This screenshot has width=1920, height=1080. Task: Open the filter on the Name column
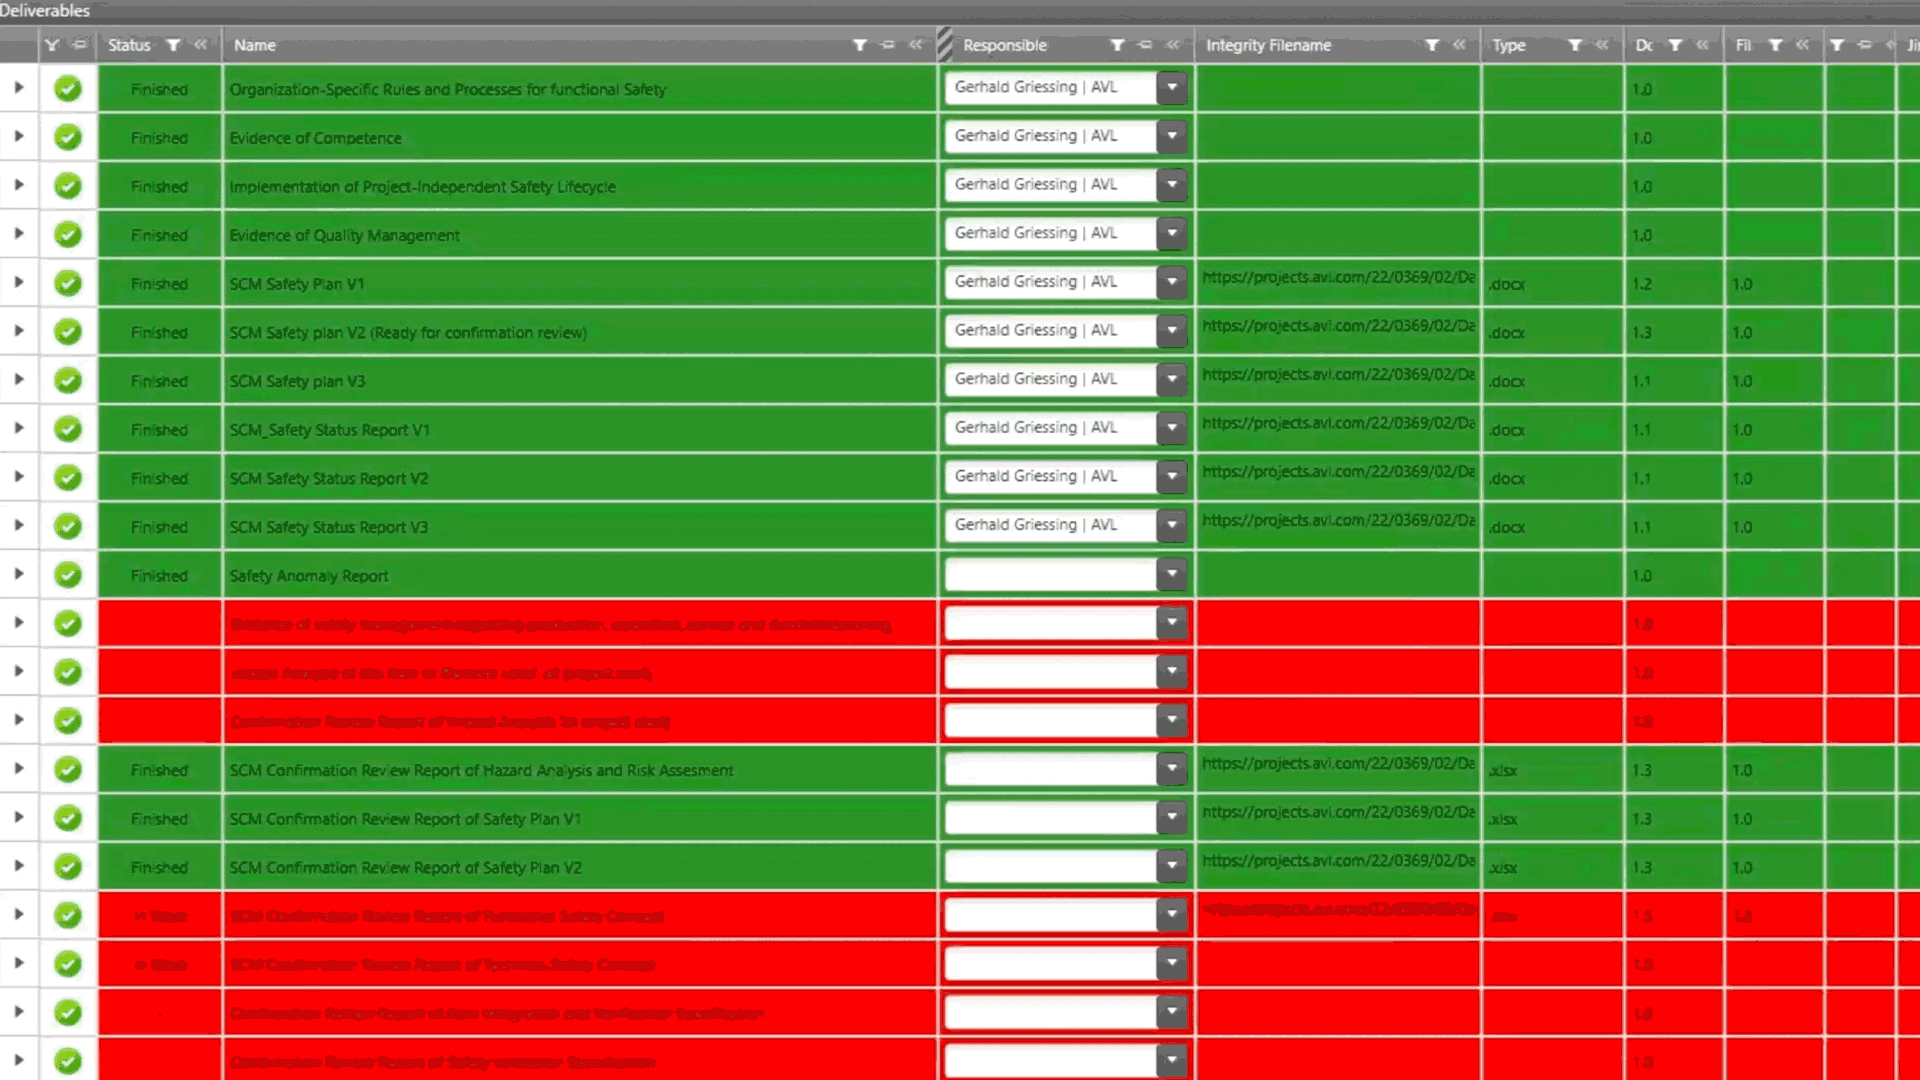coord(858,45)
